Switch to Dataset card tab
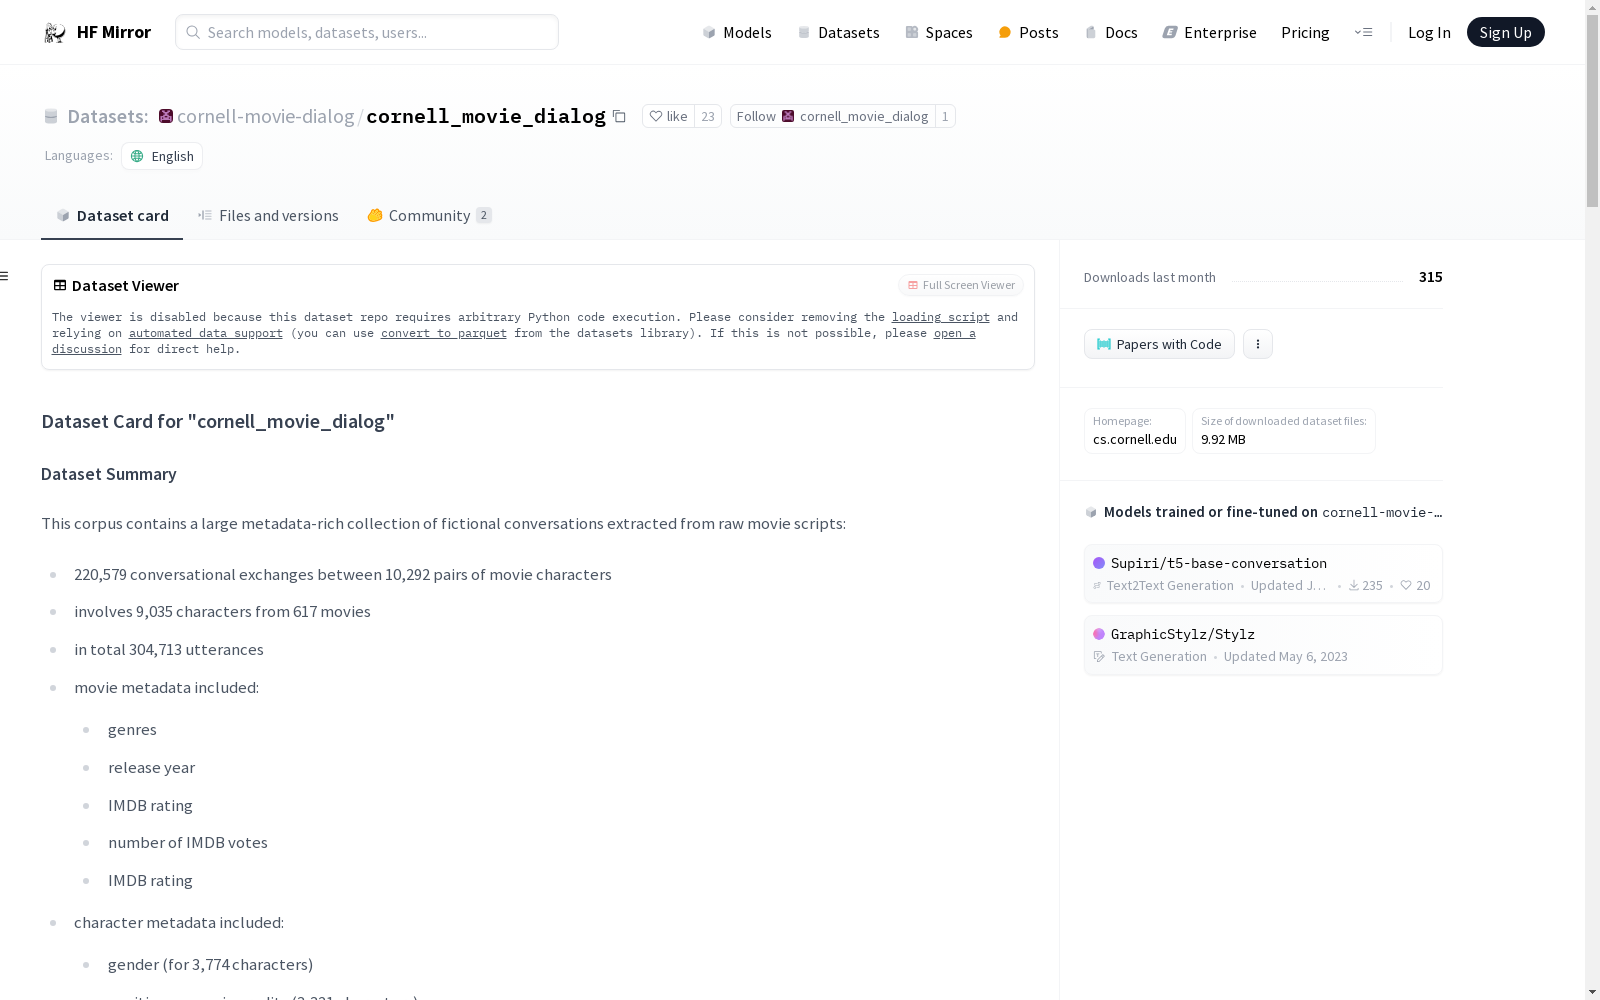1600x1000 pixels. (112, 216)
